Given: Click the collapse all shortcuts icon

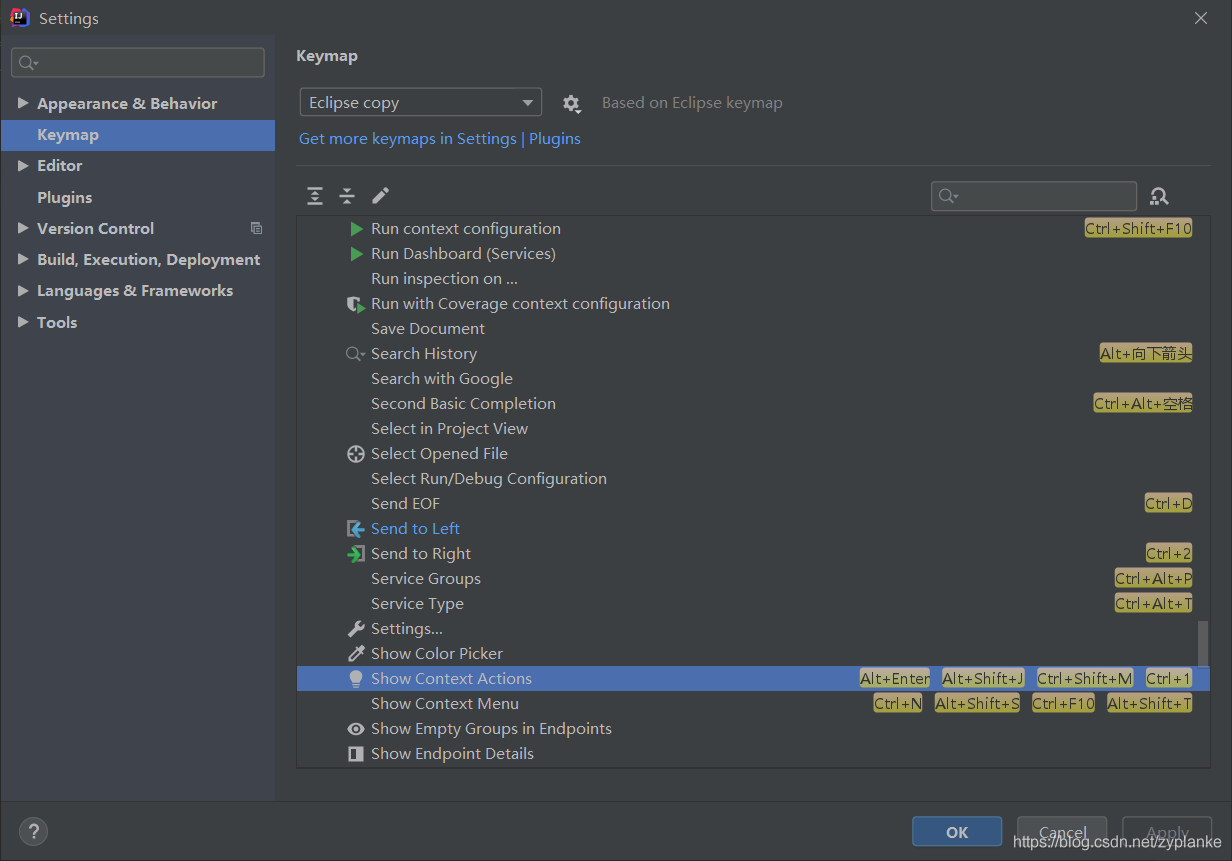Looking at the screenshot, I should click(x=347, y=196).
